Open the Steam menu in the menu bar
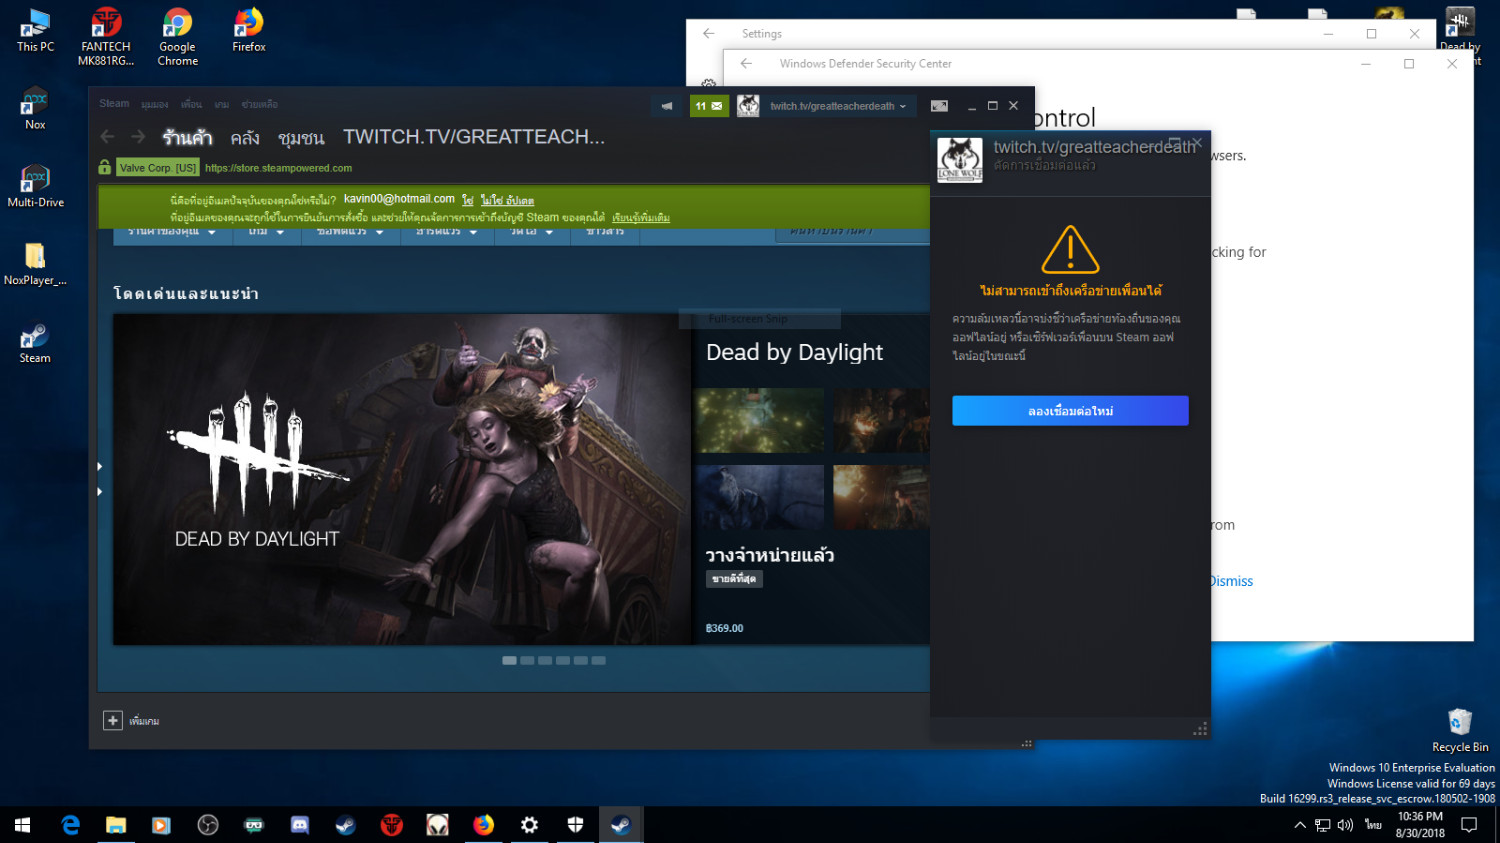Screen dimensions: 1500x843 [x=114, y=104]
